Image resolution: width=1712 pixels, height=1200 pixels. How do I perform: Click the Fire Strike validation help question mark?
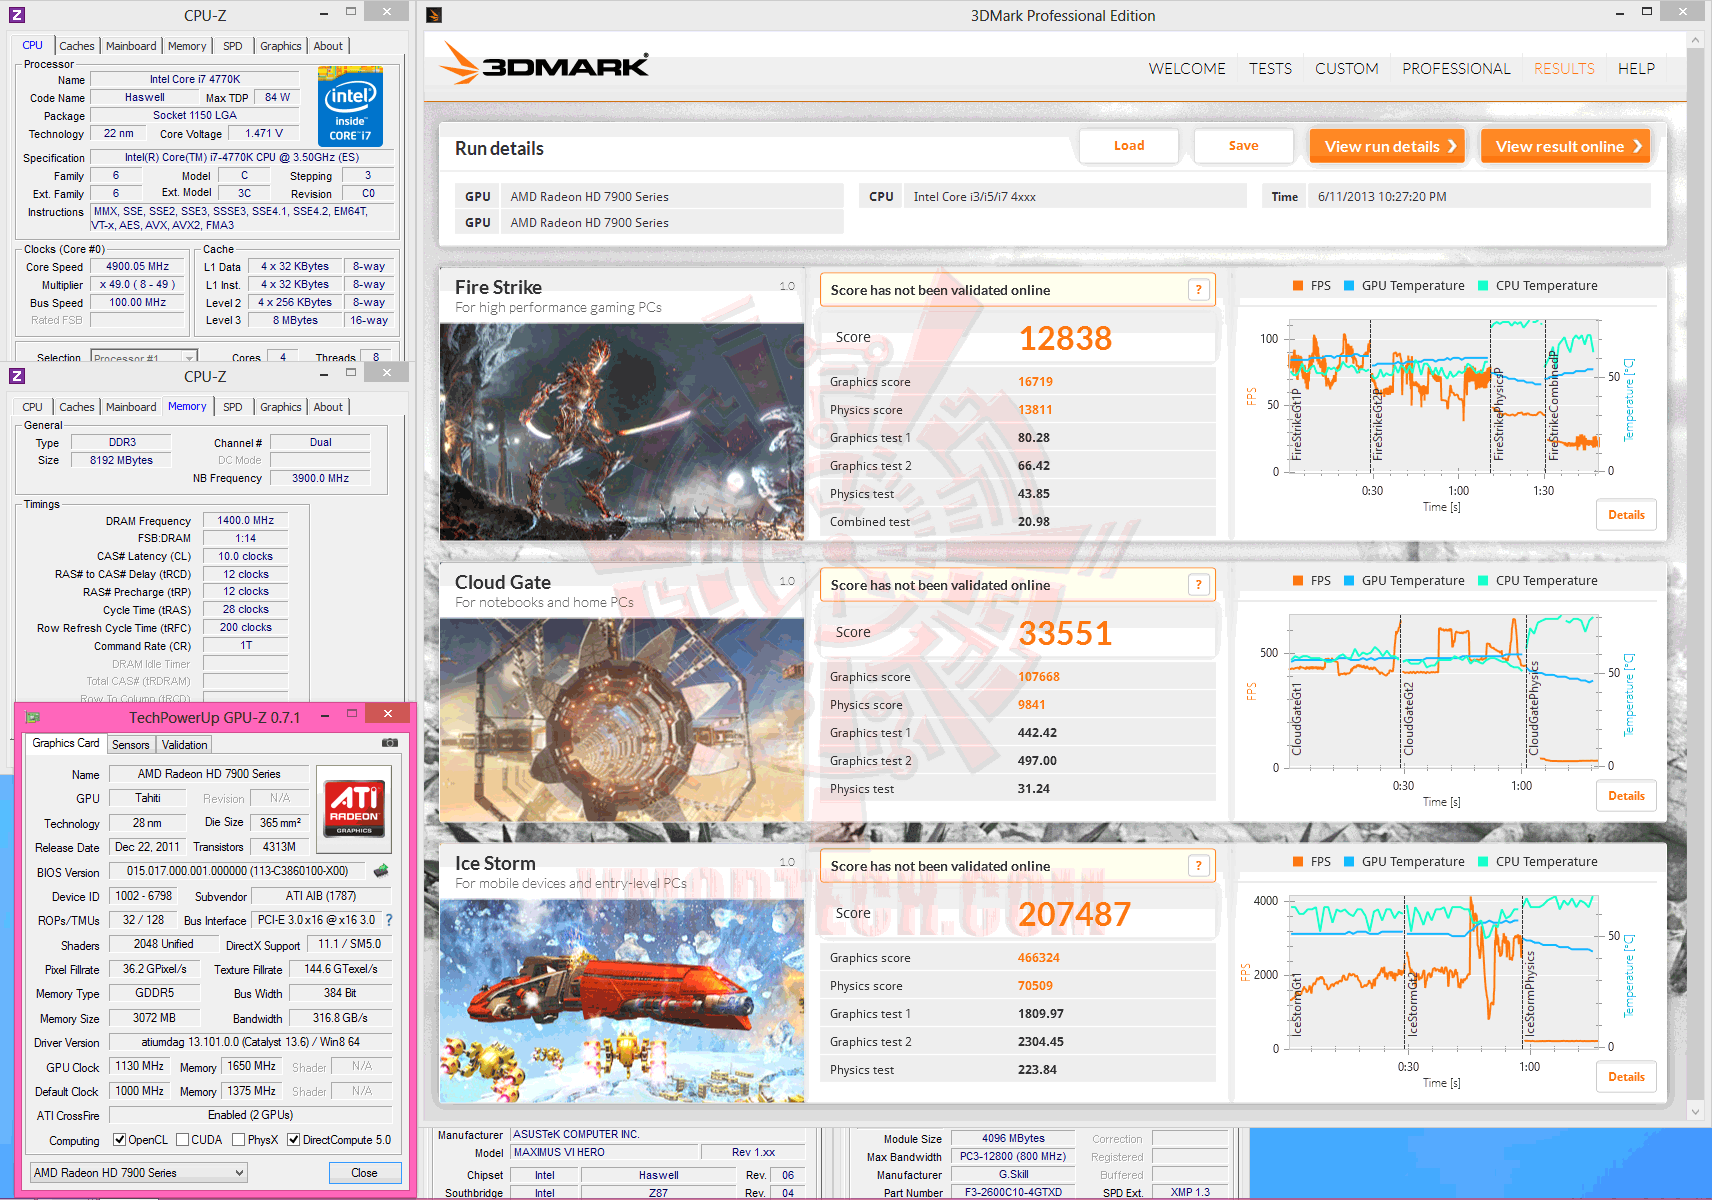[1199, 290]
